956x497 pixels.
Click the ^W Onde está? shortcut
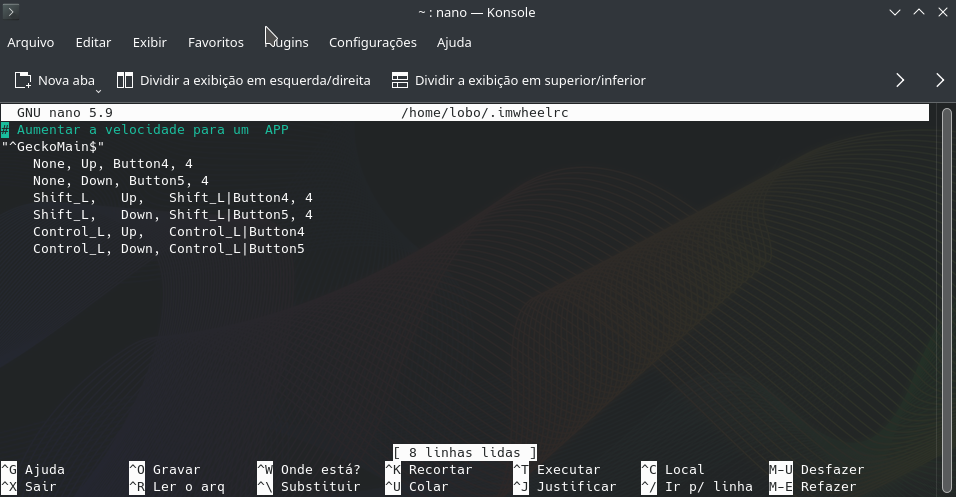[309, 470]
